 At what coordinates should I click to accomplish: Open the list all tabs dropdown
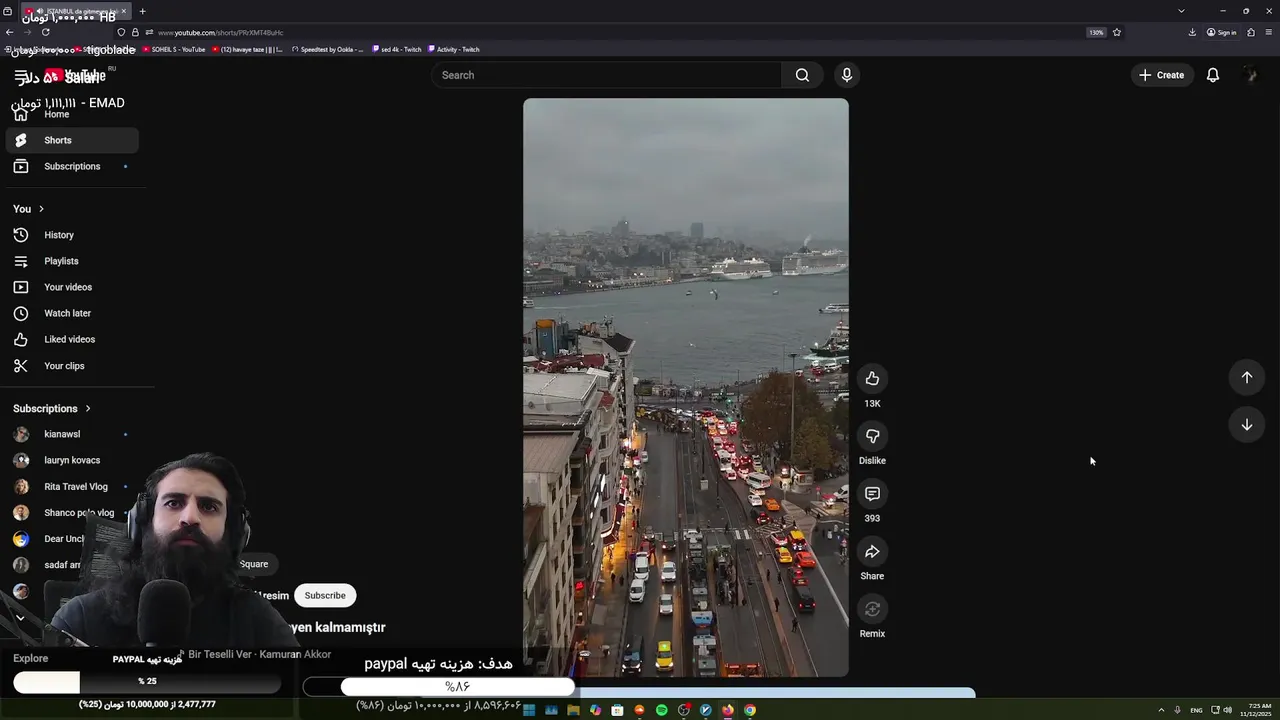[1181, 11]
